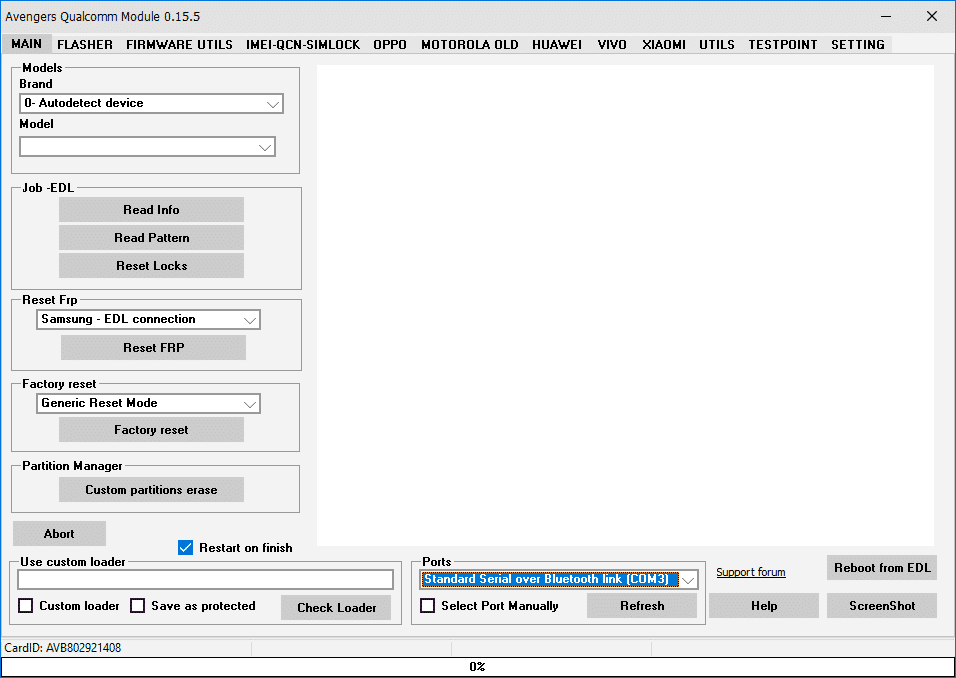Open the Model dropdown list
The height and width of the screenshot is (678, 956).
point(148,147)
